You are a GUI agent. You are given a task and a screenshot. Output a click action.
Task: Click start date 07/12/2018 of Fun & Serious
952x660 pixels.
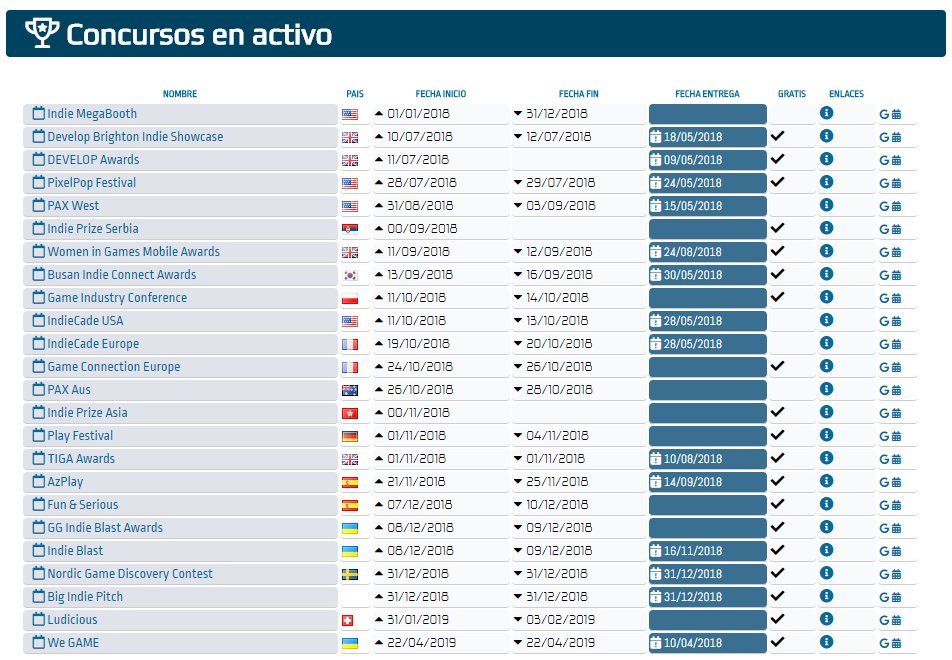pos(420,505)
